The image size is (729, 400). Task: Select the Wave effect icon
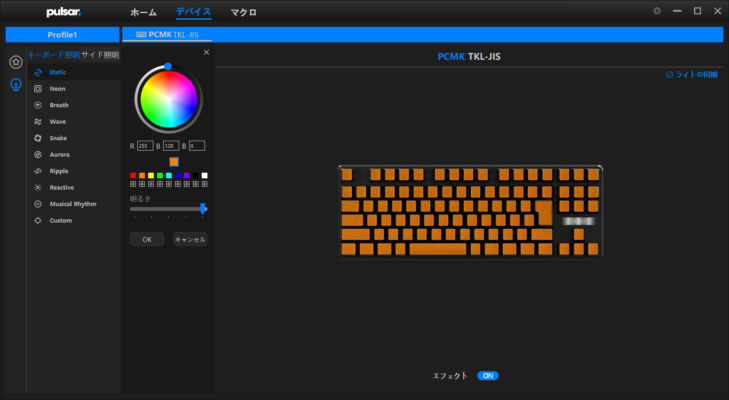click(x=38, y=121)
